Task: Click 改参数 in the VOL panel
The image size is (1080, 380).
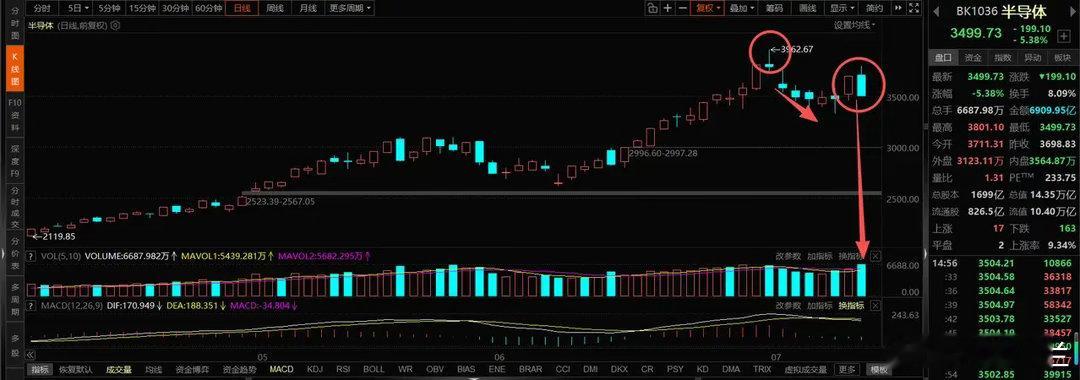Action: [x=788, y=256]
